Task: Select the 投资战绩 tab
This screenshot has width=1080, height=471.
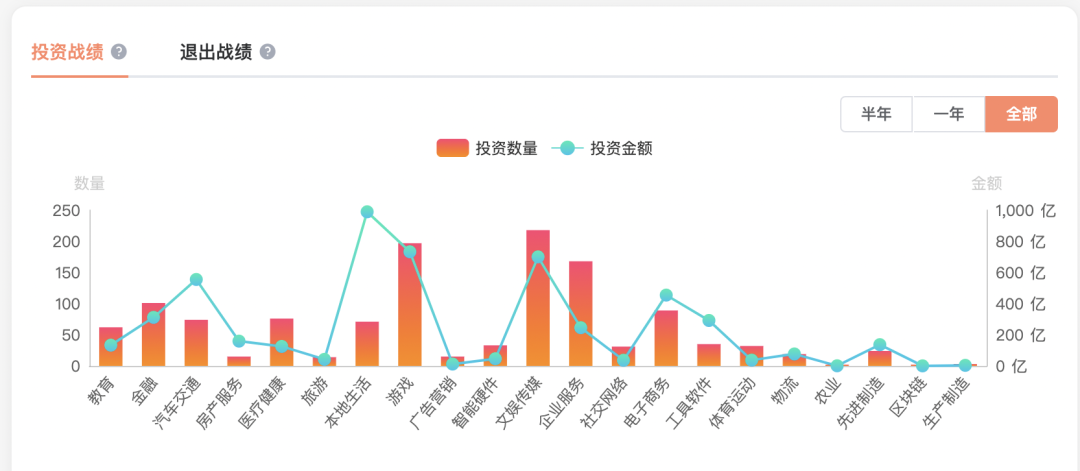Action: click(68, 52)
